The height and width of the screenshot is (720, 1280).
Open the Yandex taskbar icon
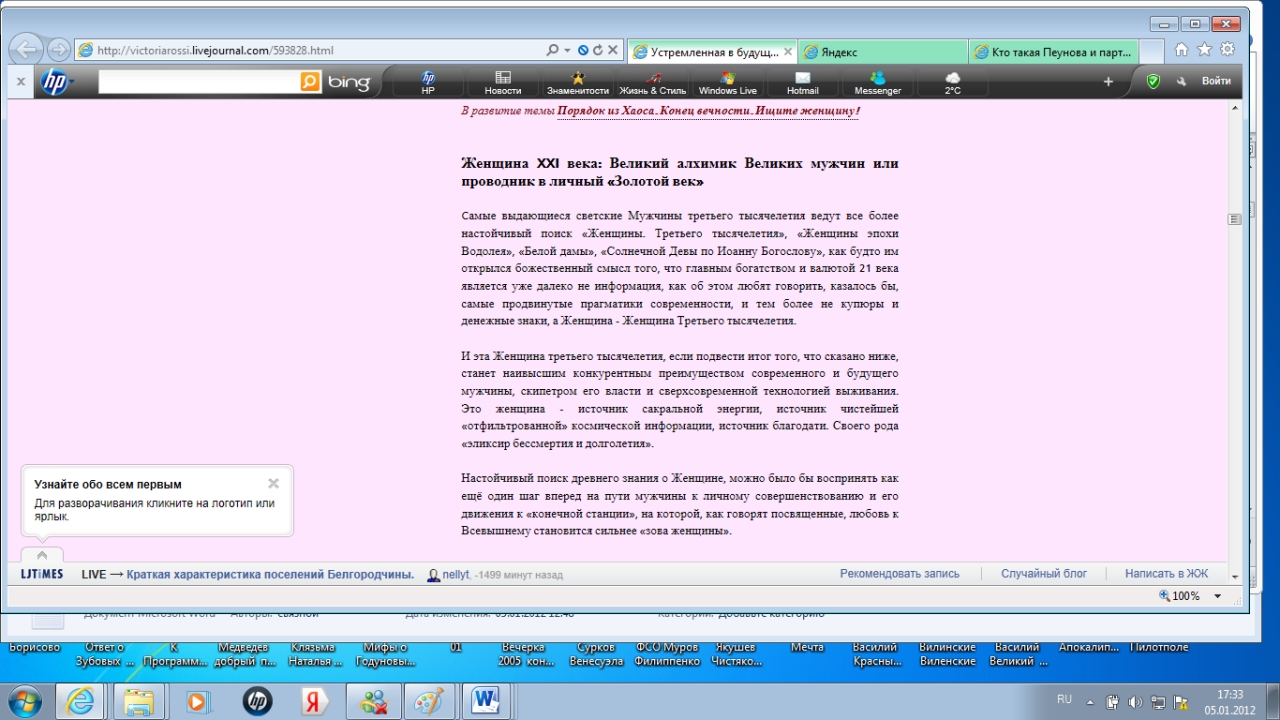point(316,701)
